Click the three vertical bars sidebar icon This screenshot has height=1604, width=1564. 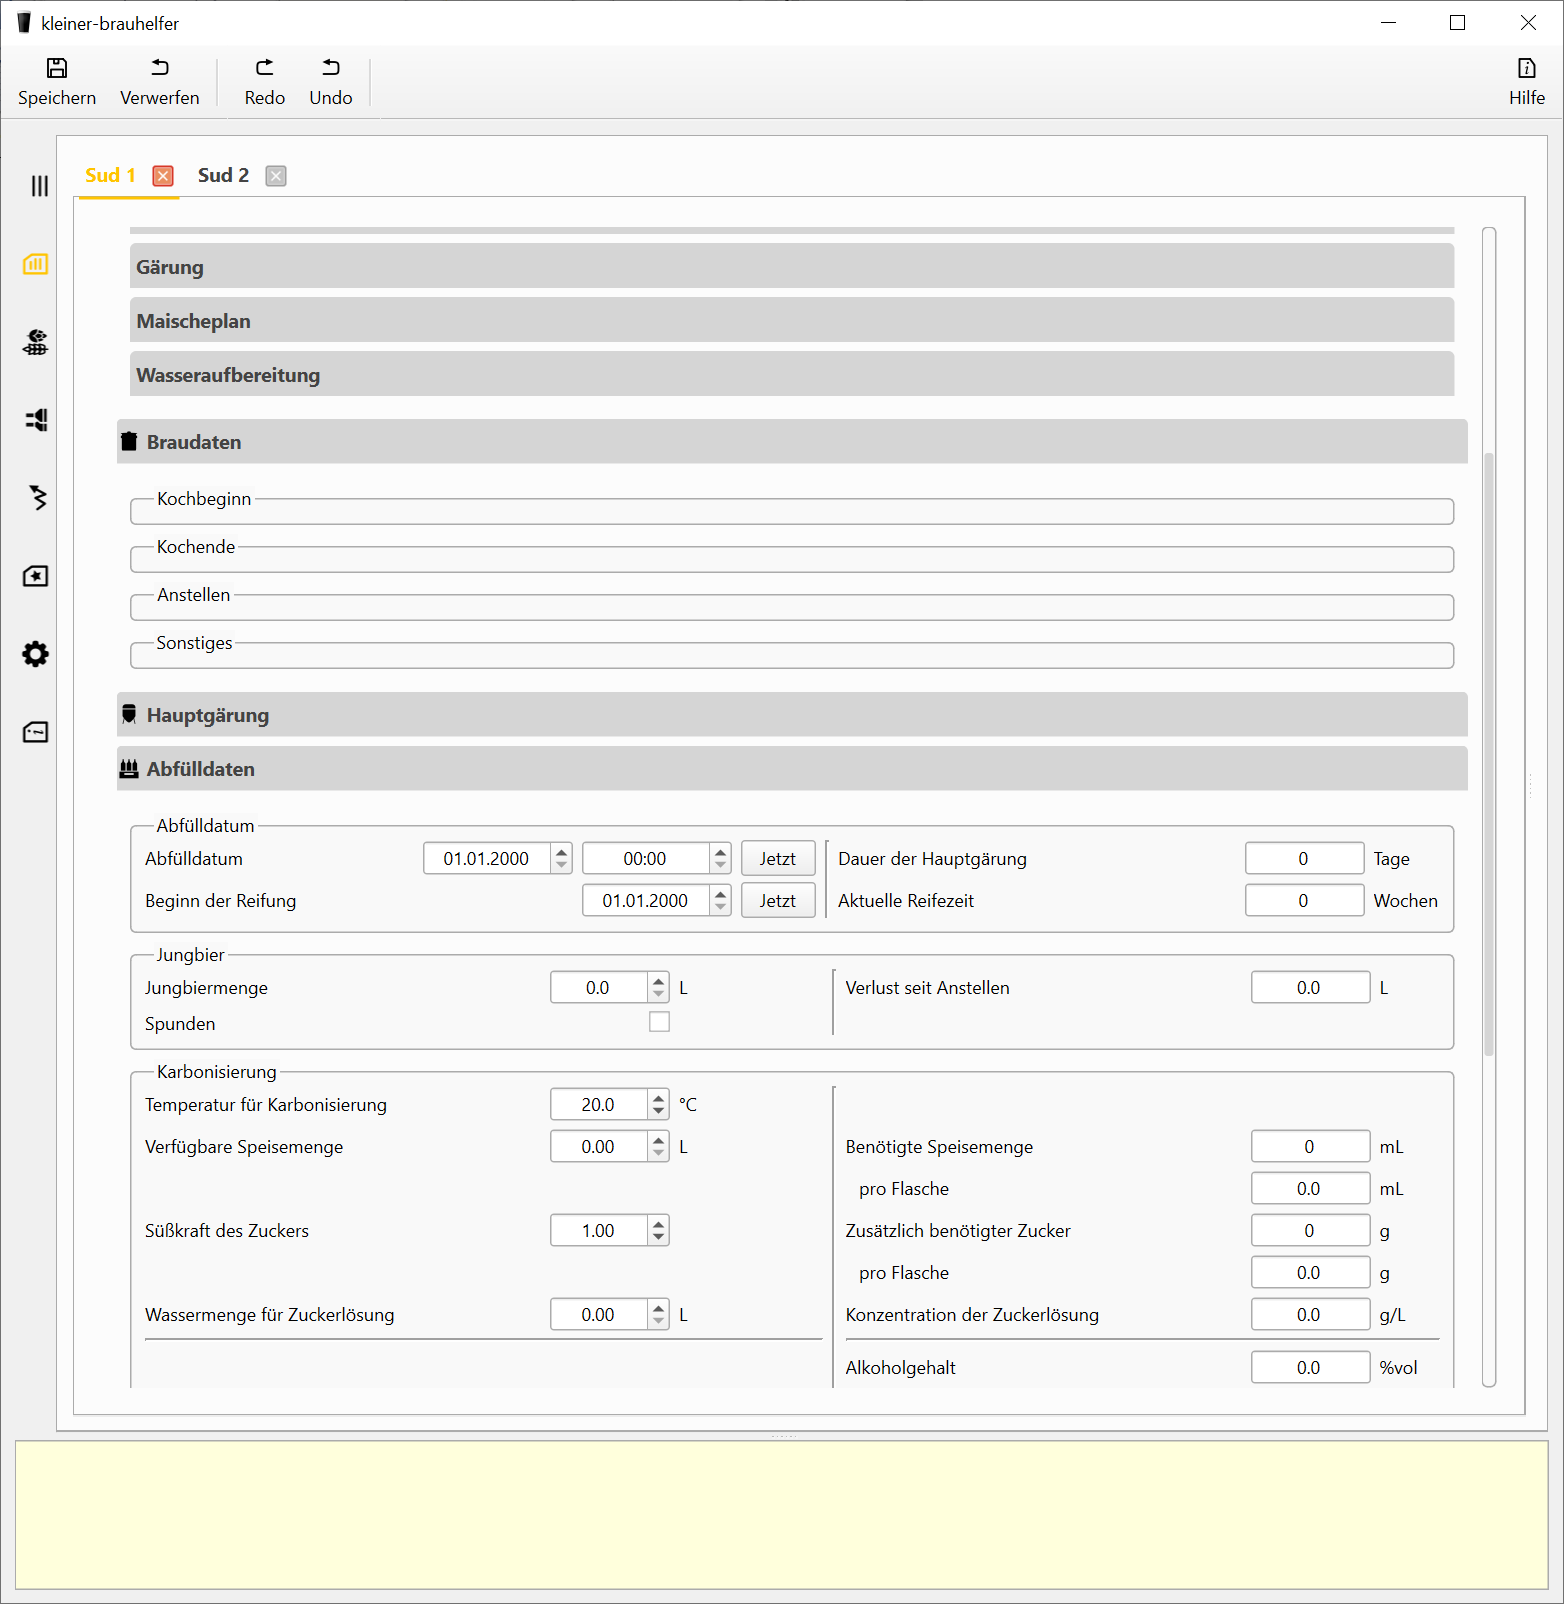39,186
